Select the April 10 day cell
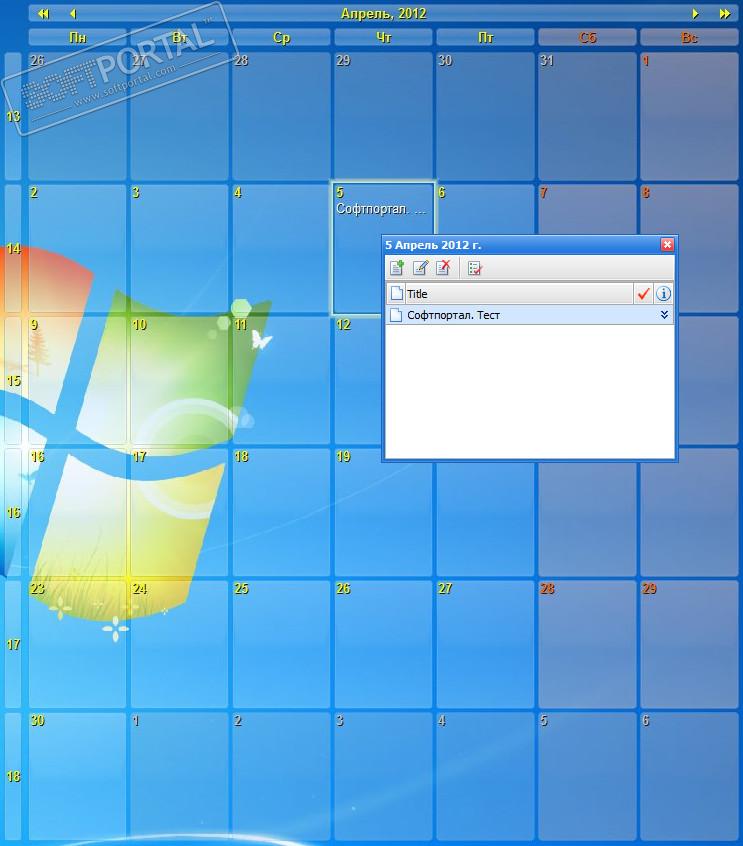Image resolution: width=743 pixels, height=846 pixels. [x=179, y=380]
